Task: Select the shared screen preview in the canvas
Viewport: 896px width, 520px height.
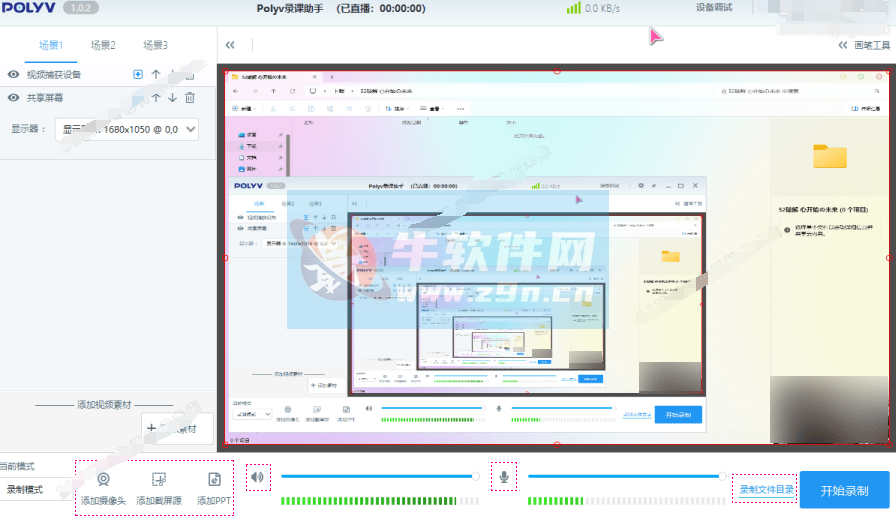Action: [557, 258]
